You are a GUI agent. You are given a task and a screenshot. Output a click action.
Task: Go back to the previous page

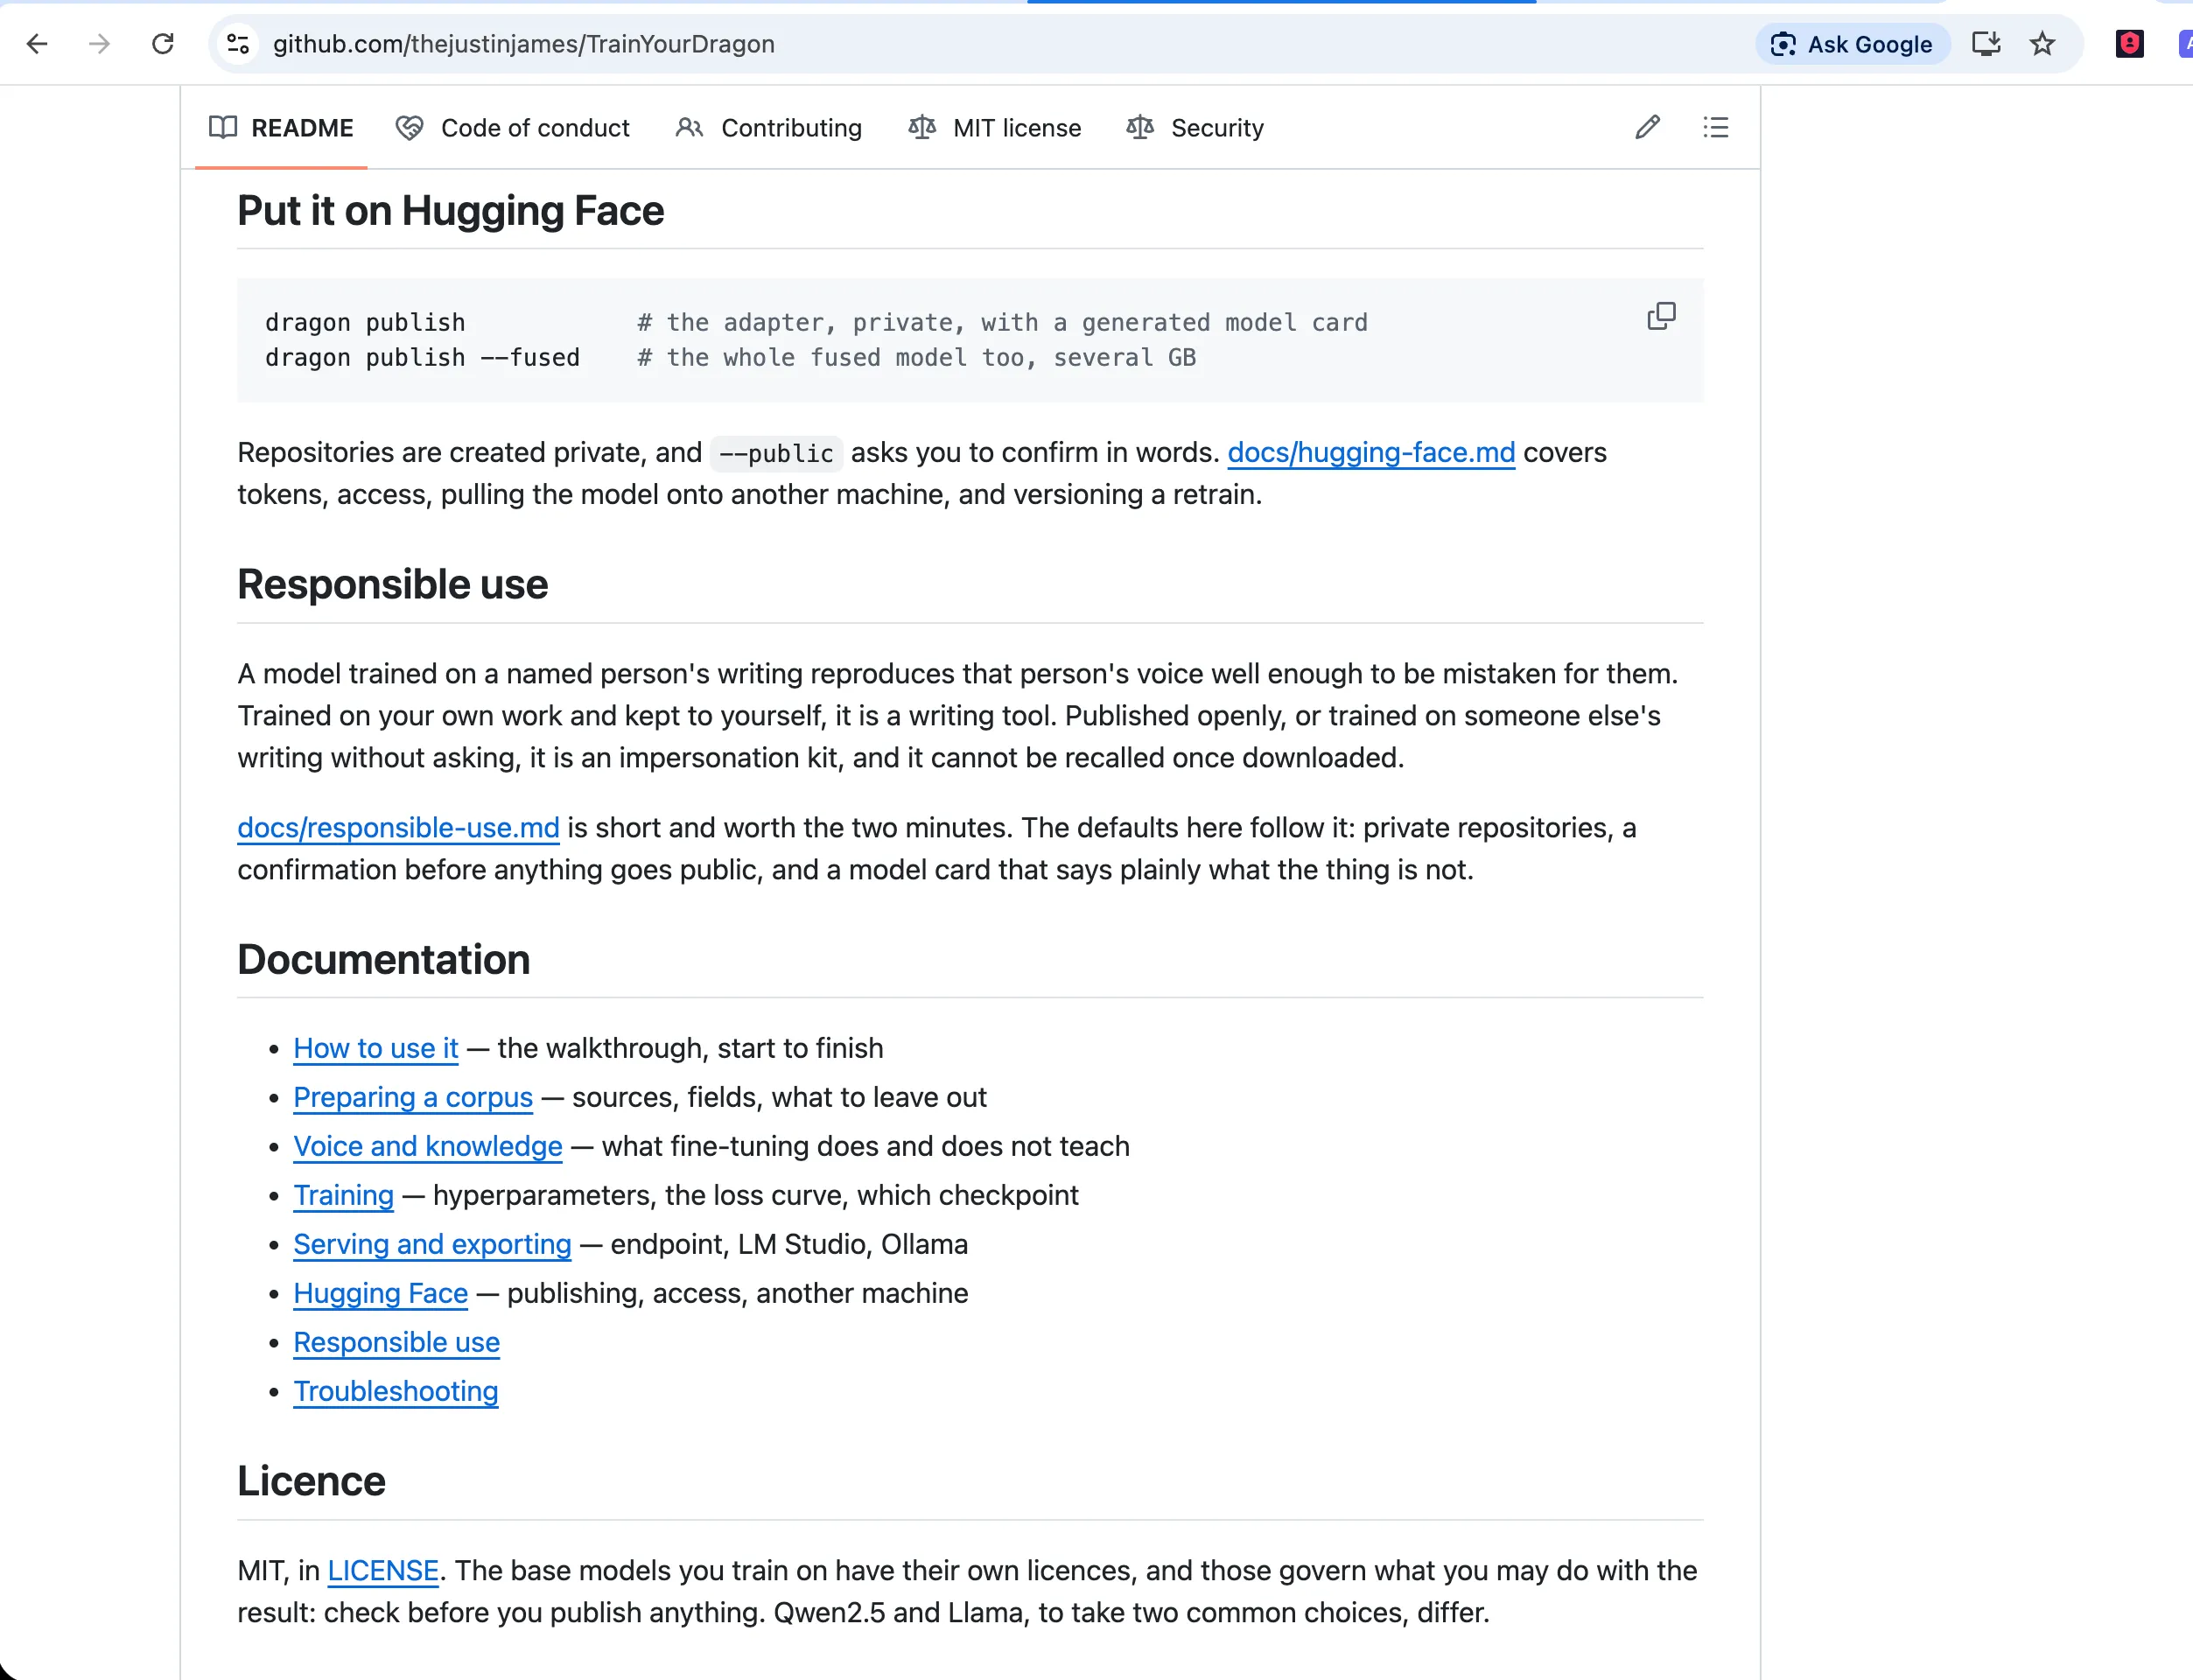click(37, 44)
